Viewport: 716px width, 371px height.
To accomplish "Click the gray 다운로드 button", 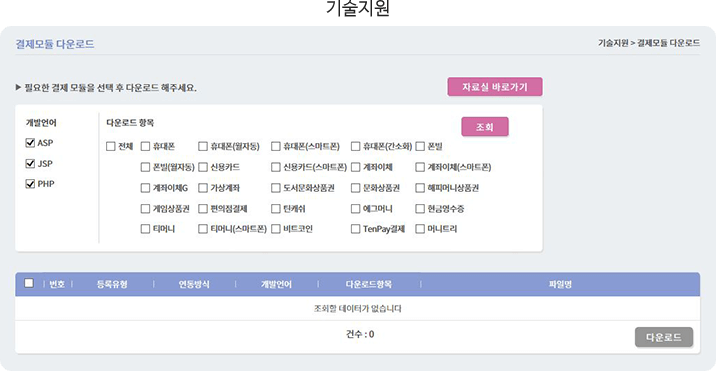I will tap(664, 338).
